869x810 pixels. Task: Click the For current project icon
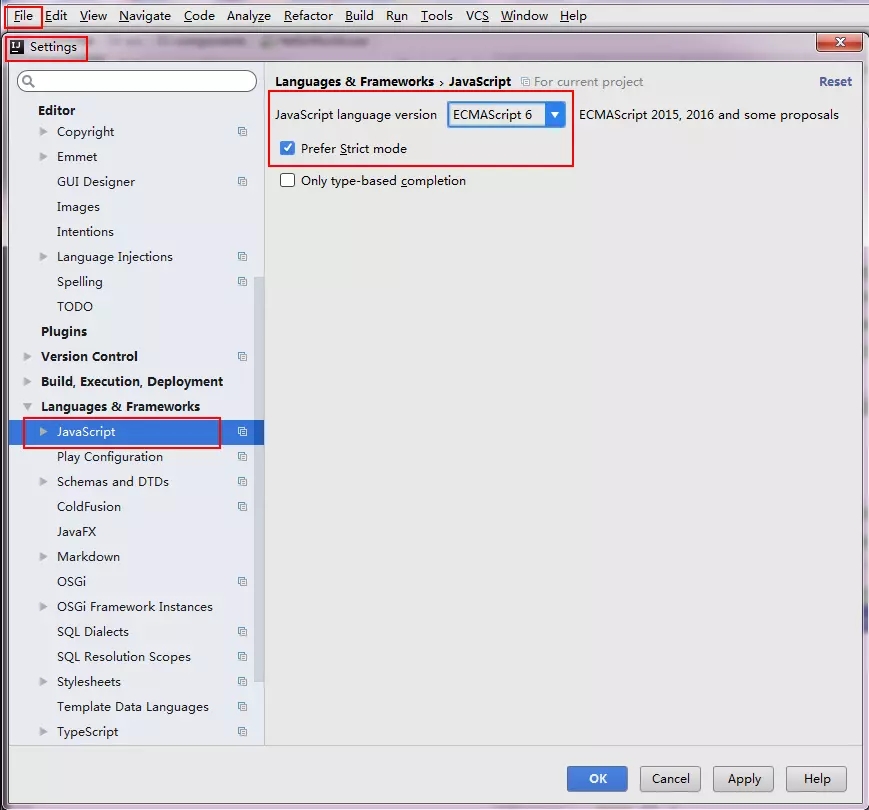pyautogui.click(x=525, y=81)
